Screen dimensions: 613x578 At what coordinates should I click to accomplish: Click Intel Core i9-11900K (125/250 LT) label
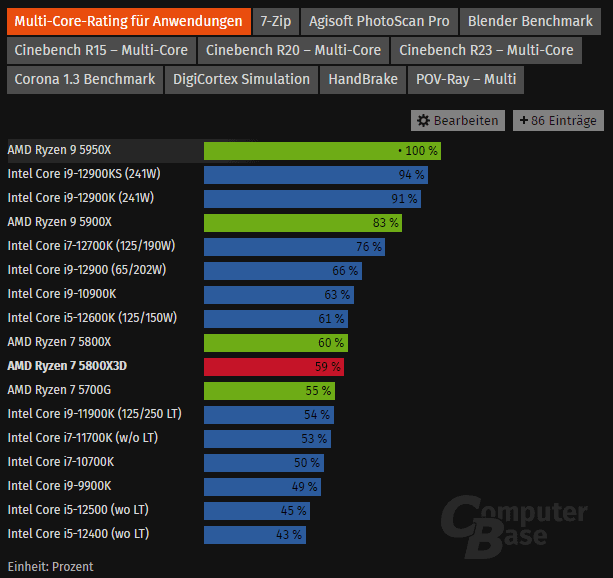coord(95,414)
